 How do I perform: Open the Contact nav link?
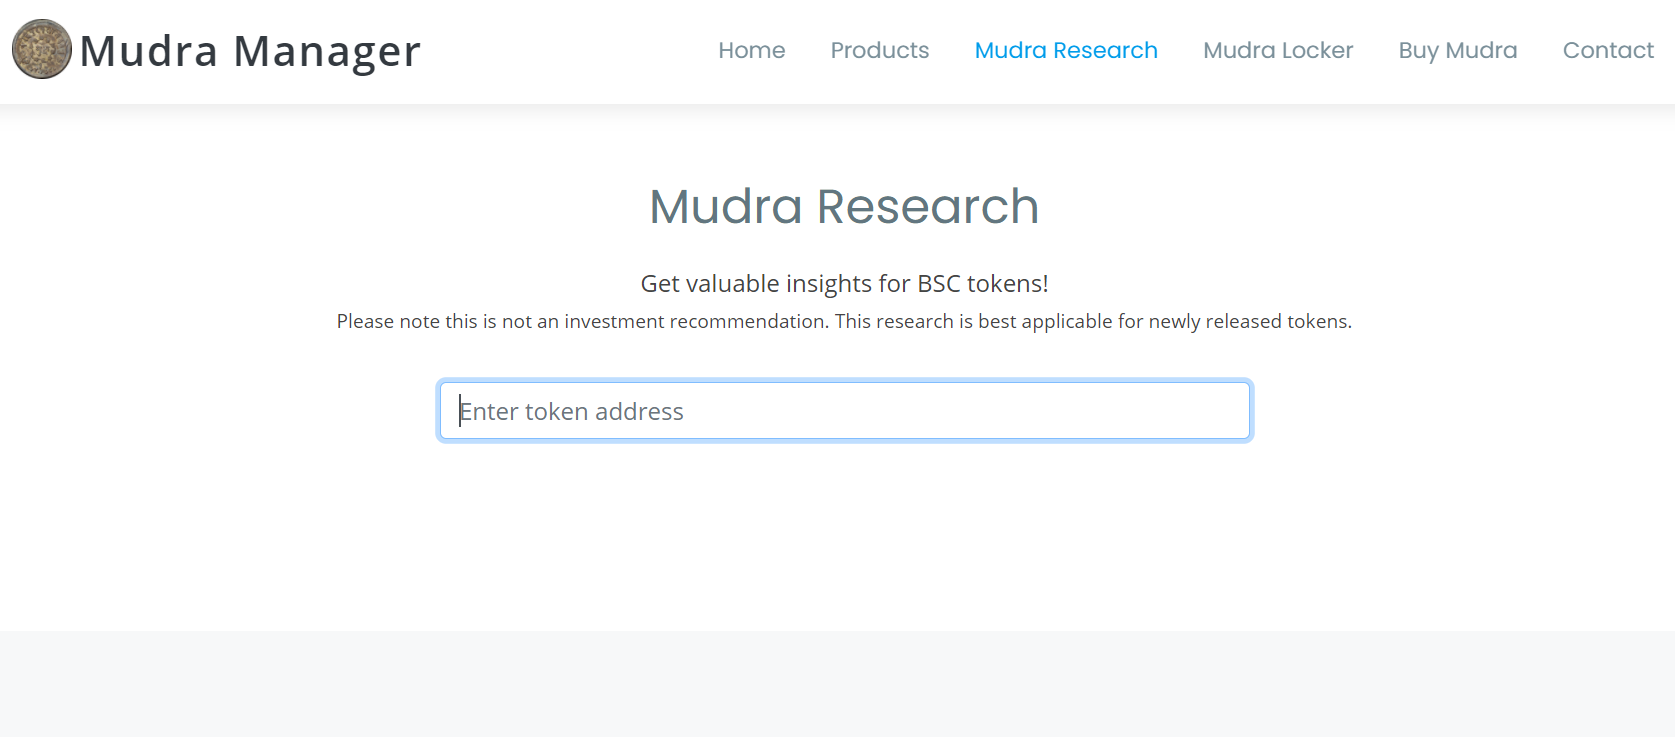pos(1608,50)
